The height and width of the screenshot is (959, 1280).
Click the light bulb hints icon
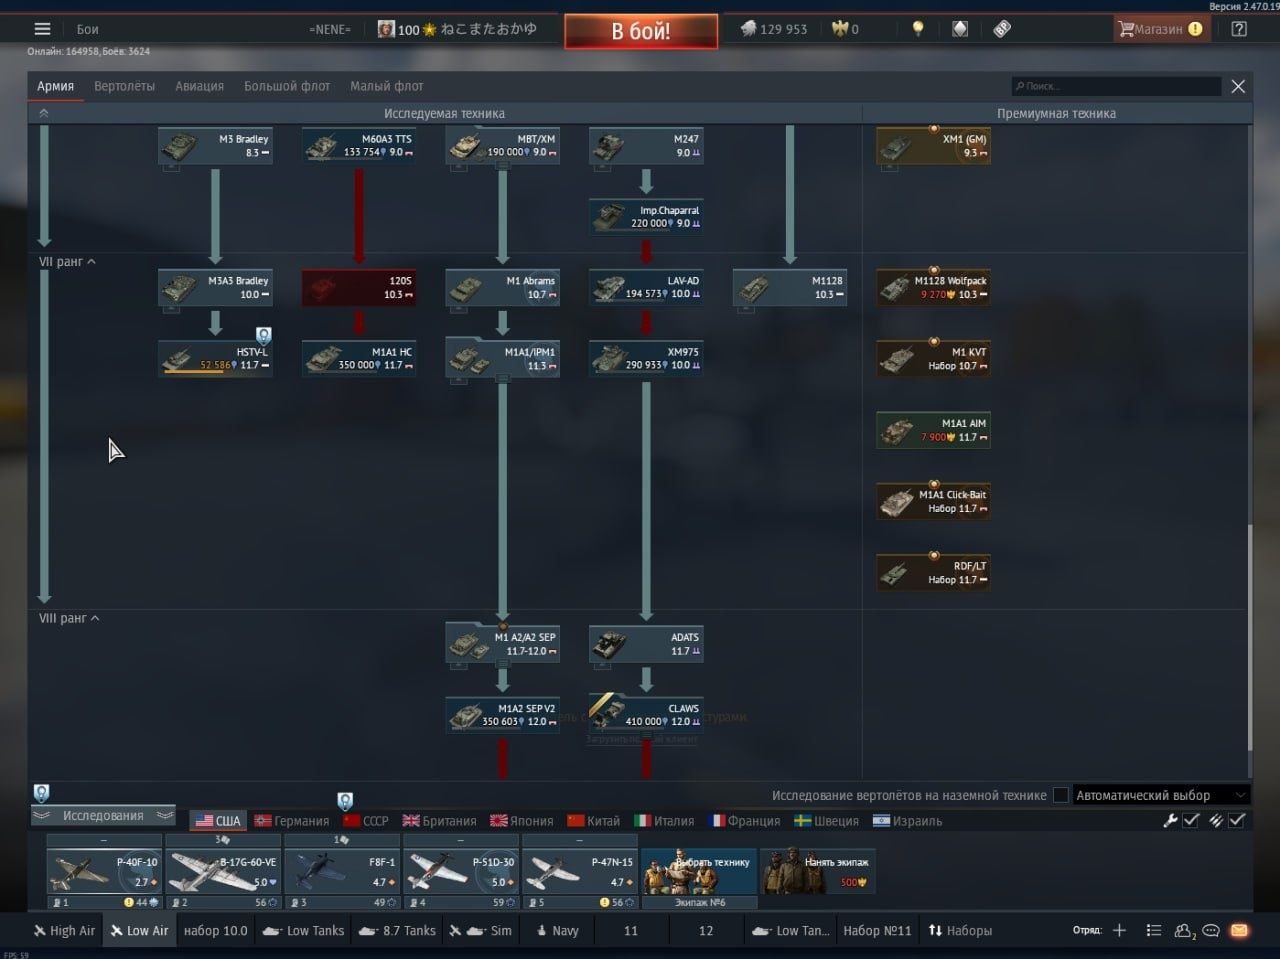point(918,29)
